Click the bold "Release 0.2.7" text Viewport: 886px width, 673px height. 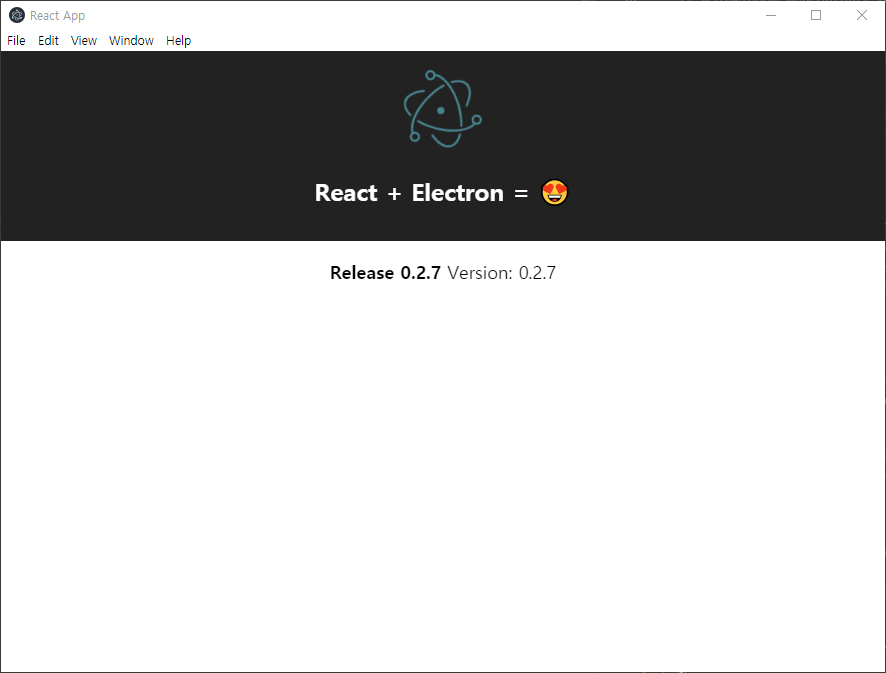[x=385, y=273]
